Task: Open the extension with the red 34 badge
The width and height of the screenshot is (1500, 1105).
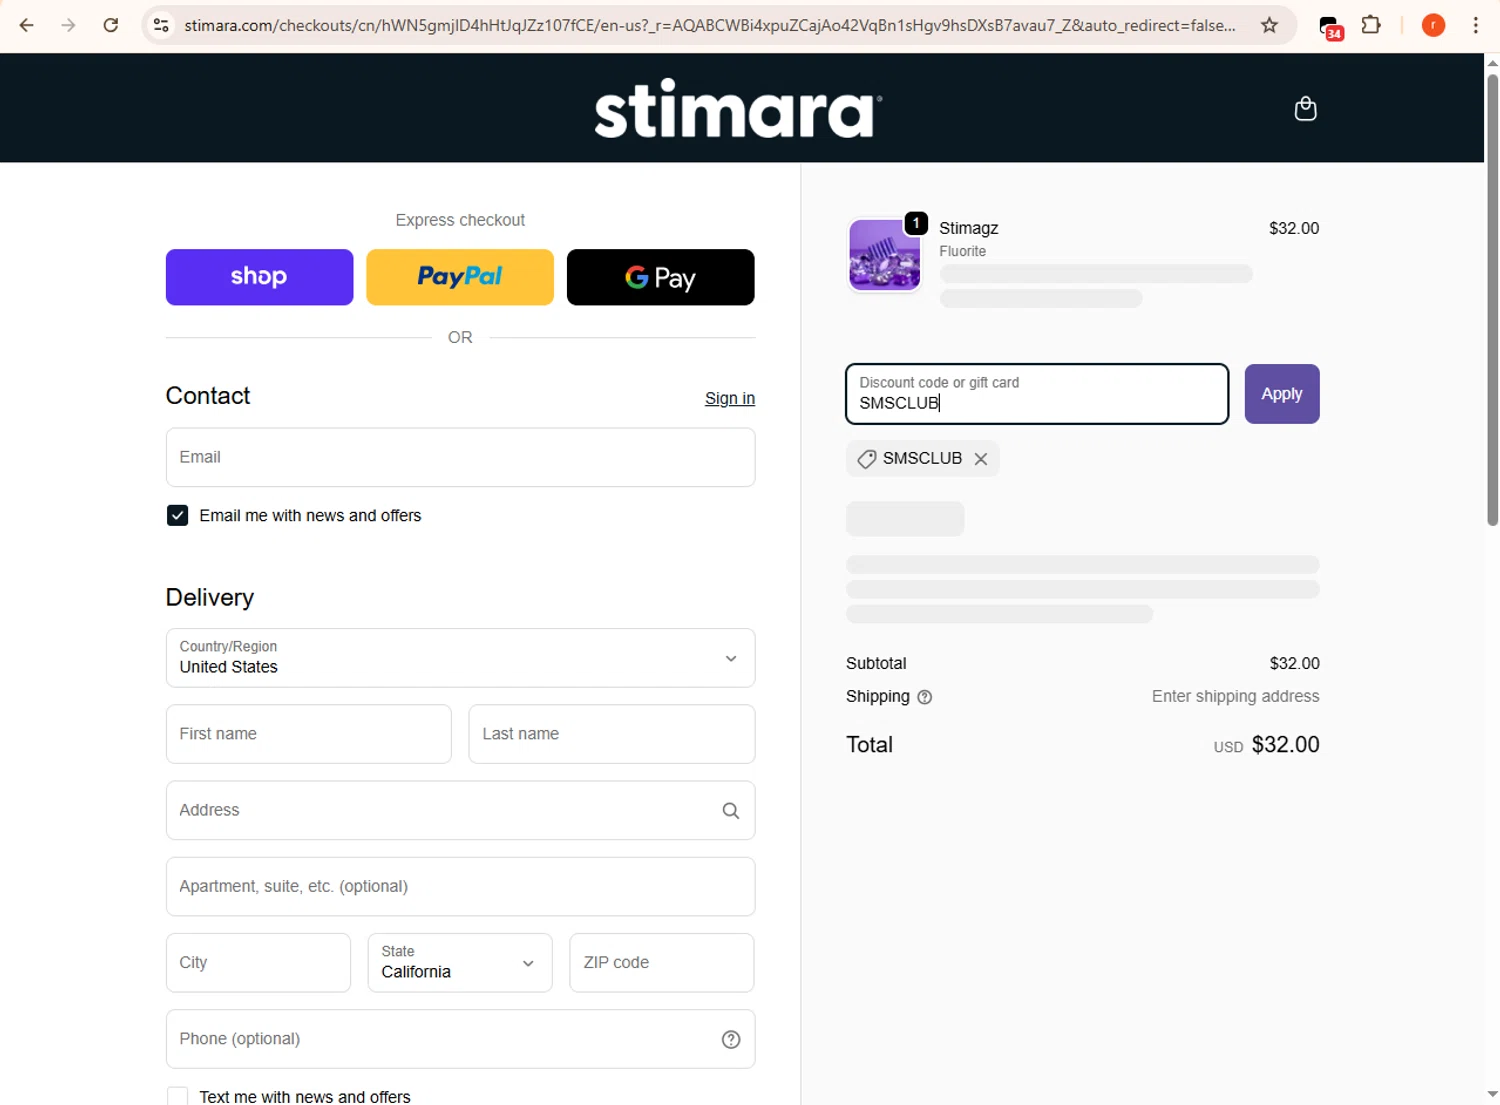Action: coord(1330,27)
